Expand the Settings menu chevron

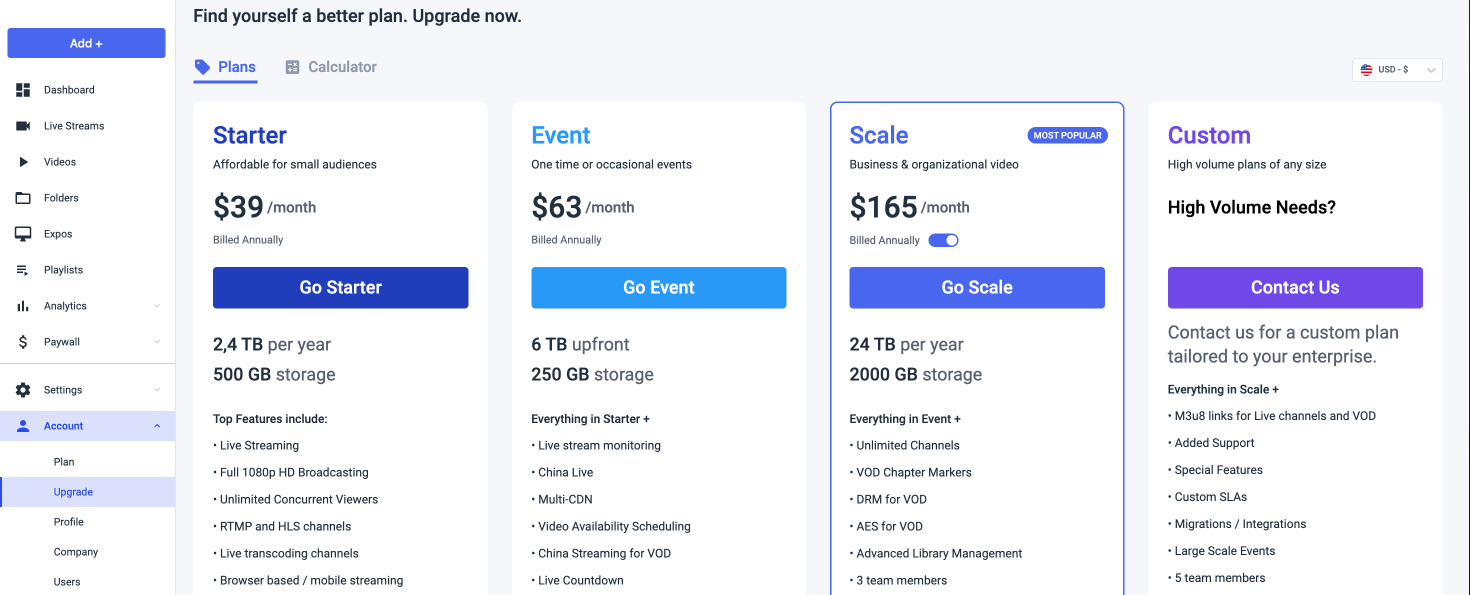coord(157,390)
